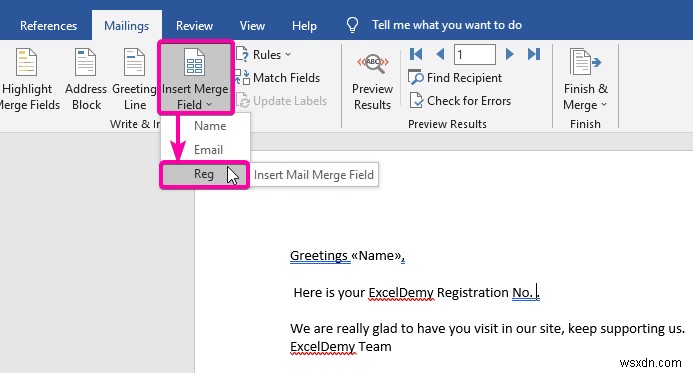Select Reg merge field
The width and height of the screenshot is (693, 373).
coord(204,175)
